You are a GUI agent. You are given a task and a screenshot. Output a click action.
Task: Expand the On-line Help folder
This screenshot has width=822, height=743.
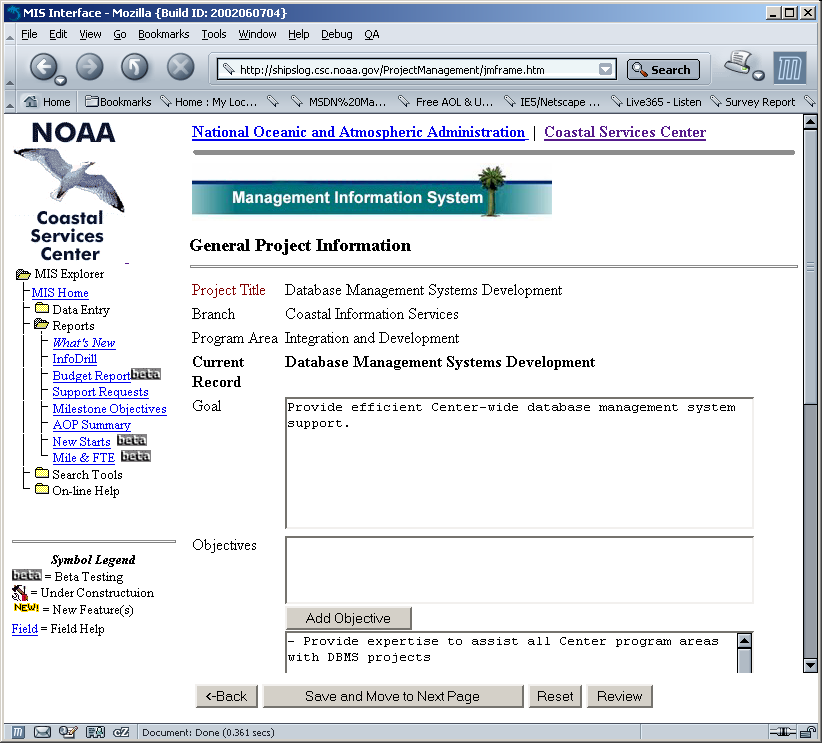coord(42,490)
